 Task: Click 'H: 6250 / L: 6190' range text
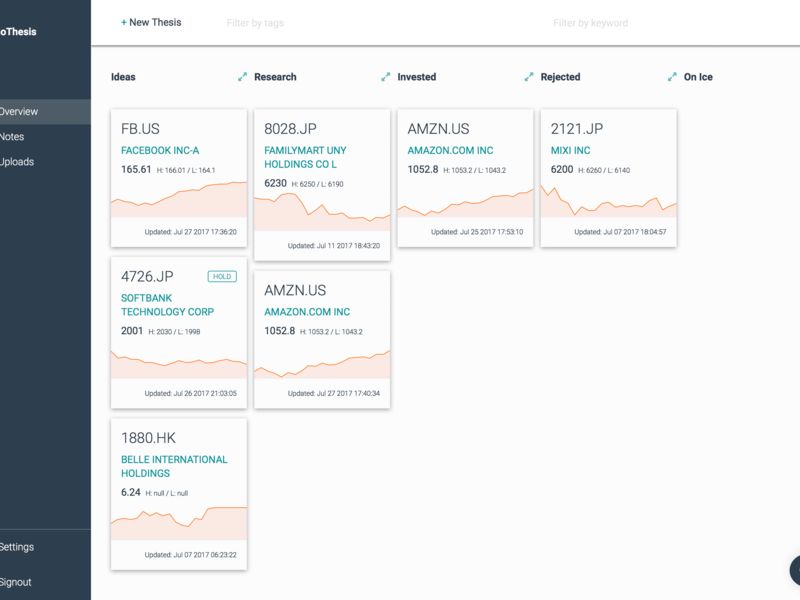coord(317,184)
